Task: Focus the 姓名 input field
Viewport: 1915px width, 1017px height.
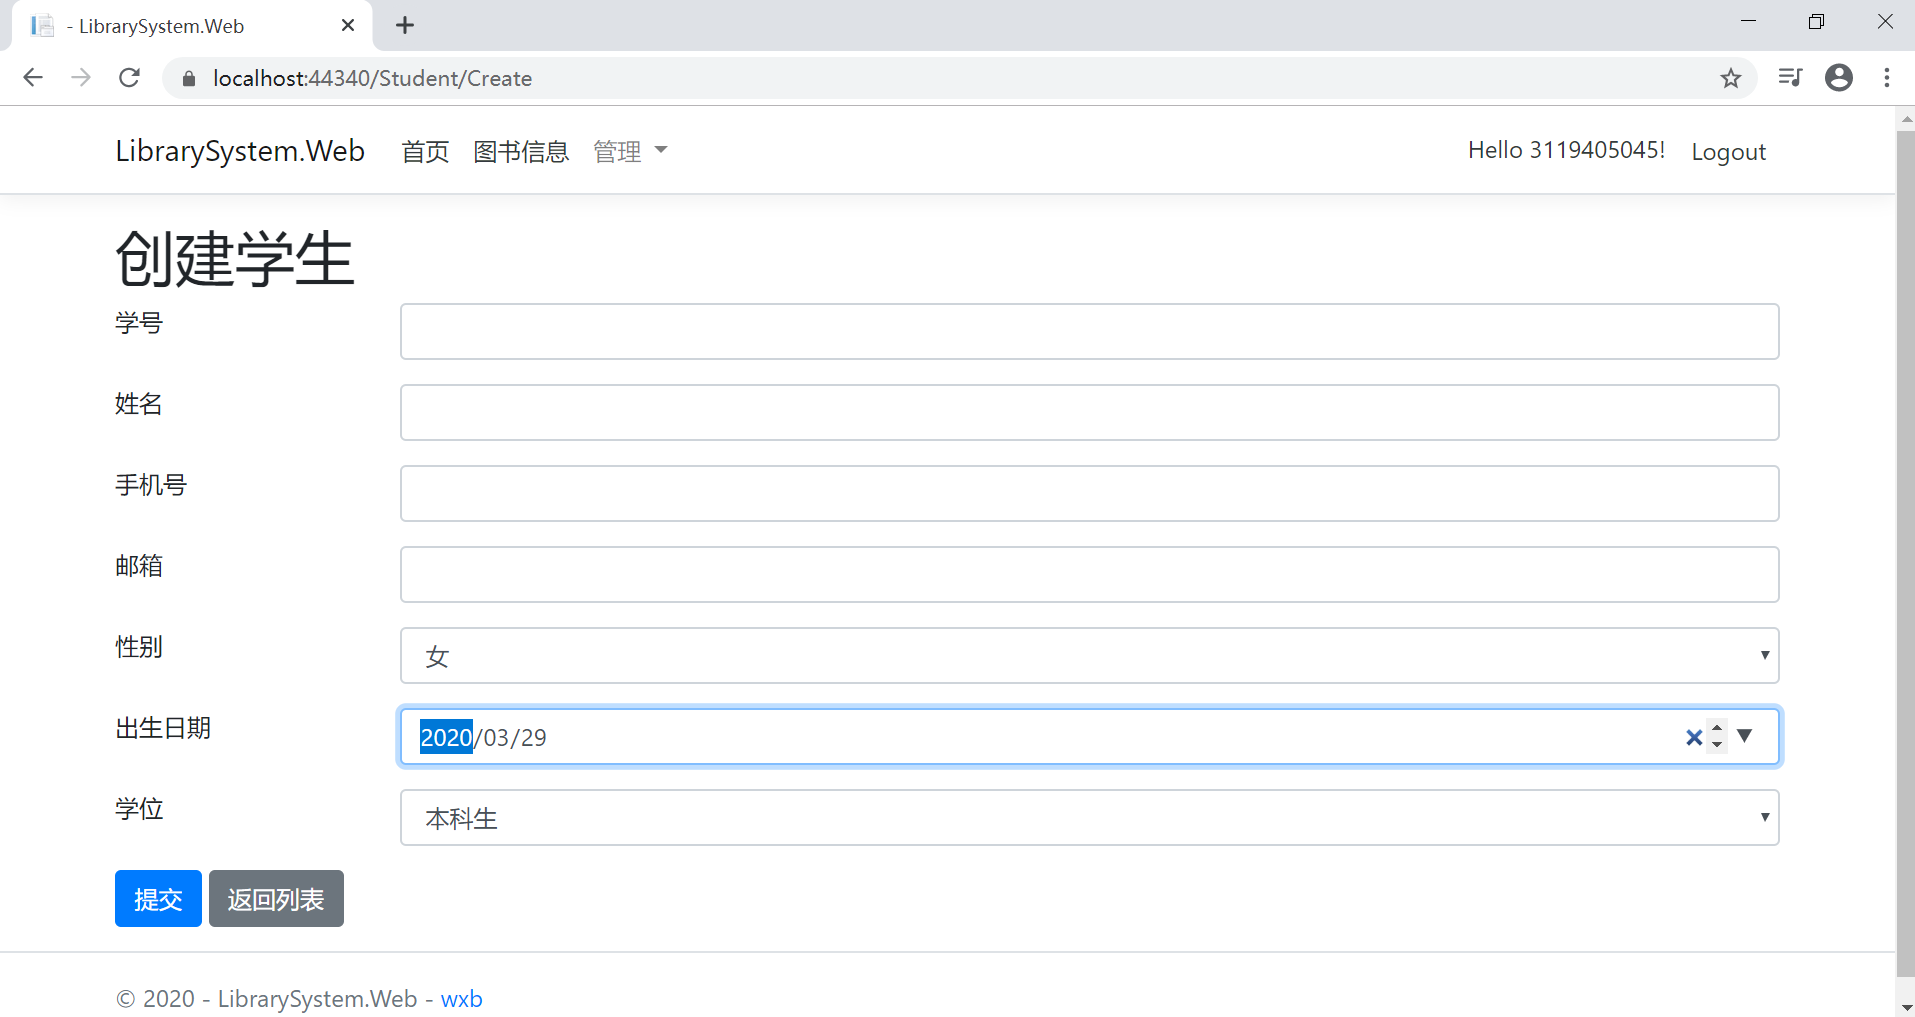Action: 1089,412
